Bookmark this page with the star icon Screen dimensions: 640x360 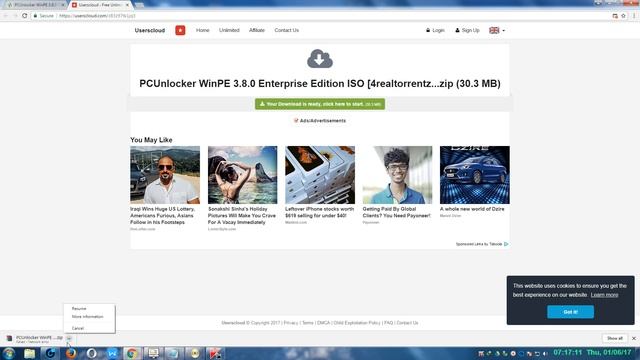623,16
